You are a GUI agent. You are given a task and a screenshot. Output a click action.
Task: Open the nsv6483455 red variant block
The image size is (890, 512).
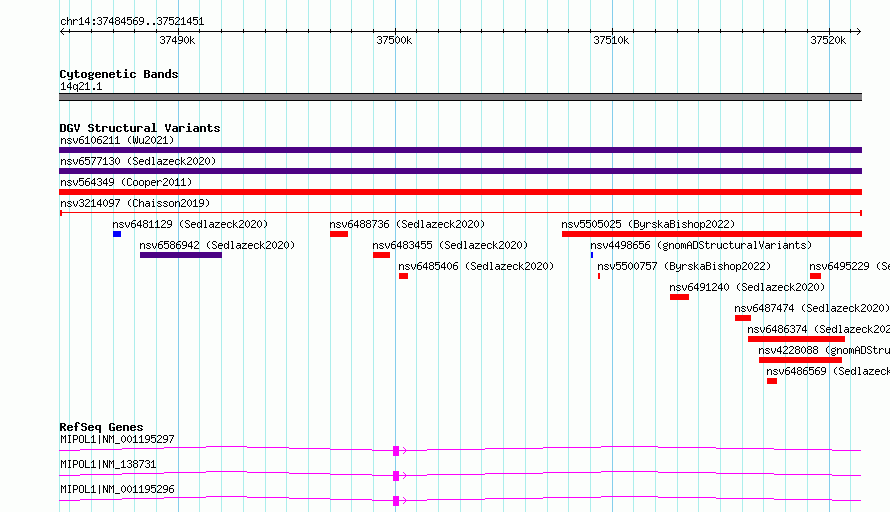(381, 255)
